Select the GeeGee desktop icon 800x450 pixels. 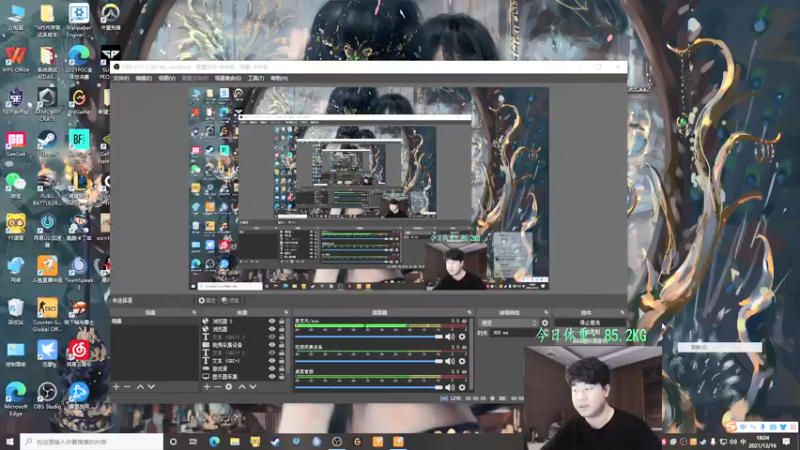tap(16, 144)
